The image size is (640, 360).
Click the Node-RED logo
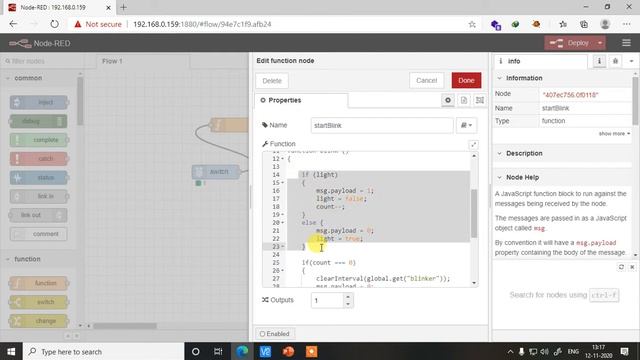(40, 43)
